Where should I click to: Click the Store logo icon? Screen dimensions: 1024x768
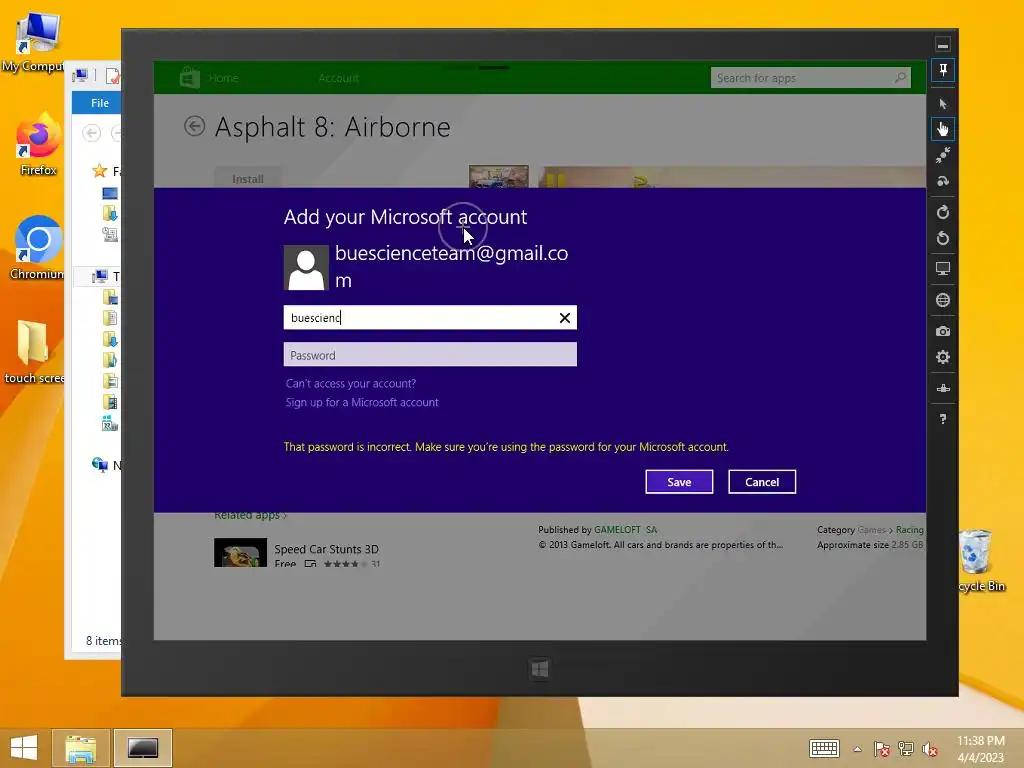coord(189,78)
